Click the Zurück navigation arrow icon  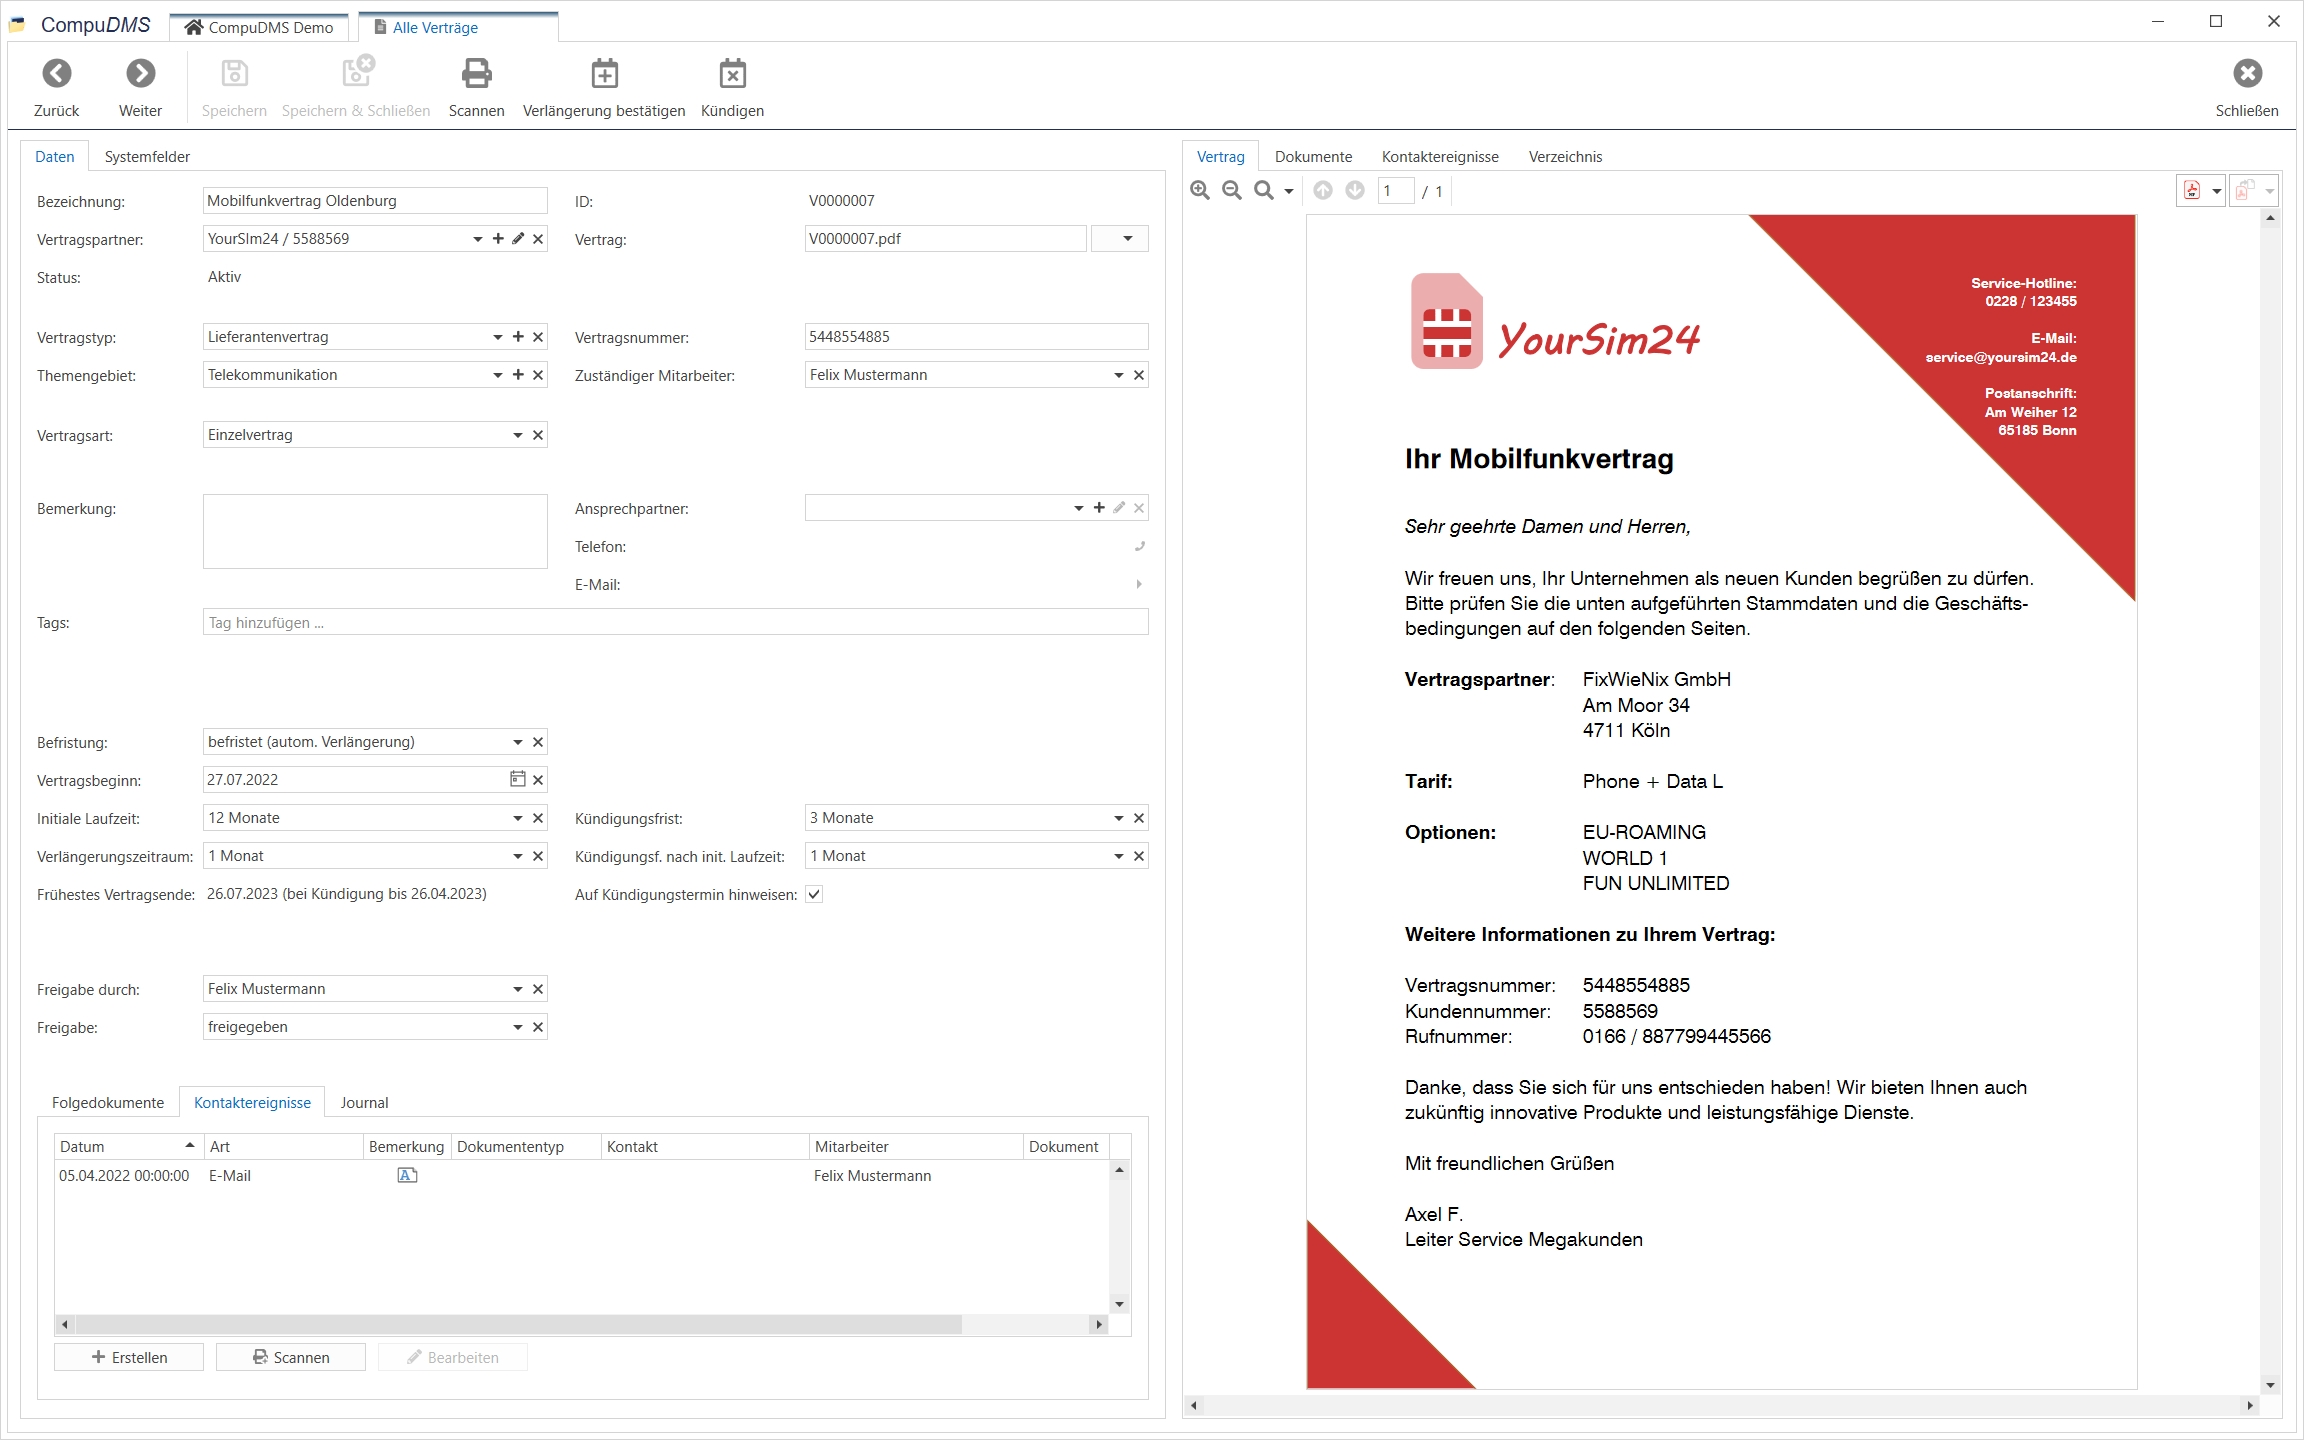pyautogui.click(x=57, y=74)
